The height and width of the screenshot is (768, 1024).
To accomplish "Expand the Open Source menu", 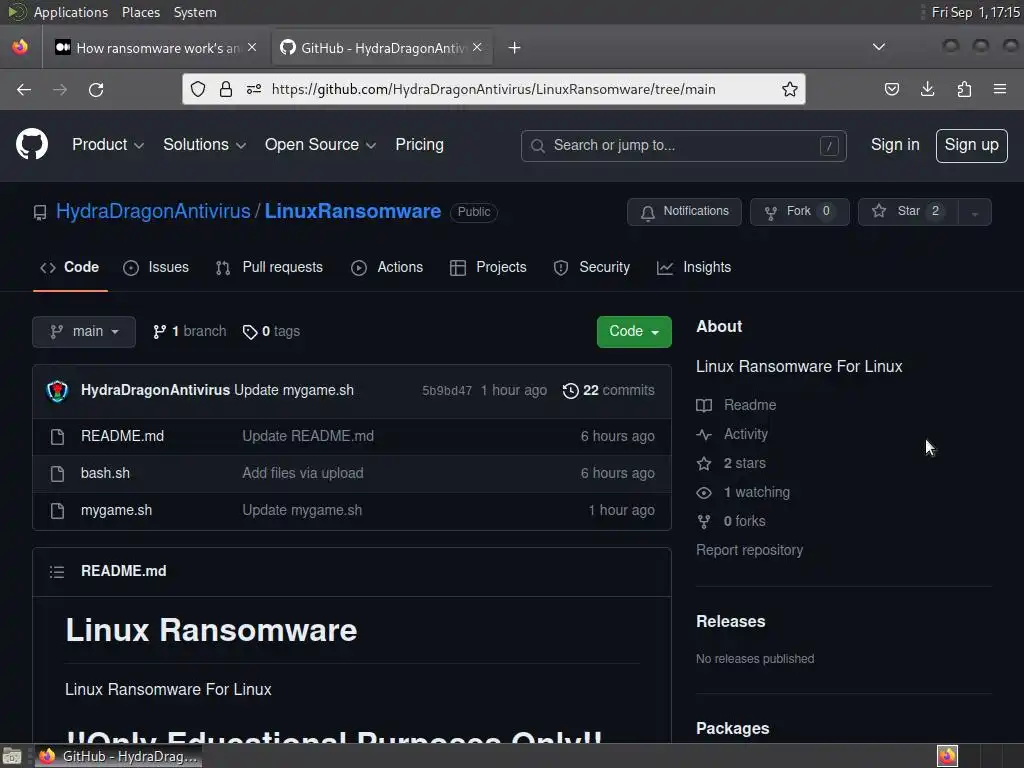I will point(320,145).
